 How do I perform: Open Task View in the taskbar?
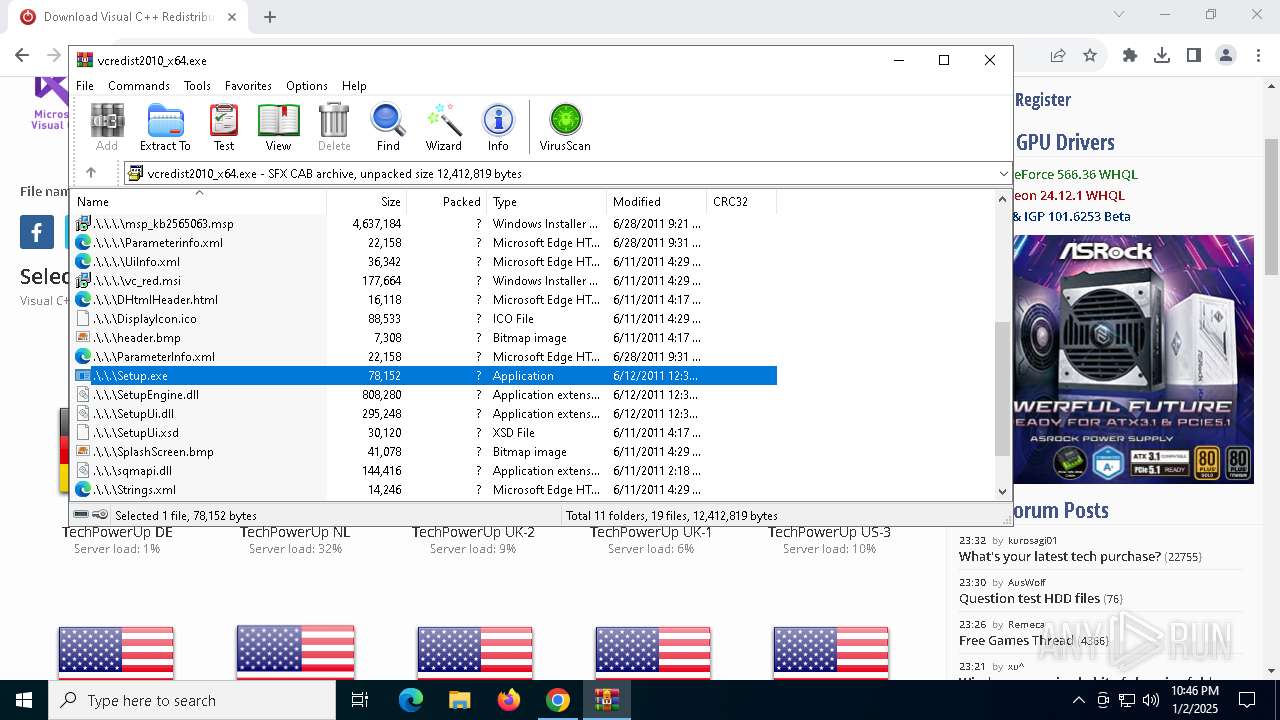pos(360,700)
